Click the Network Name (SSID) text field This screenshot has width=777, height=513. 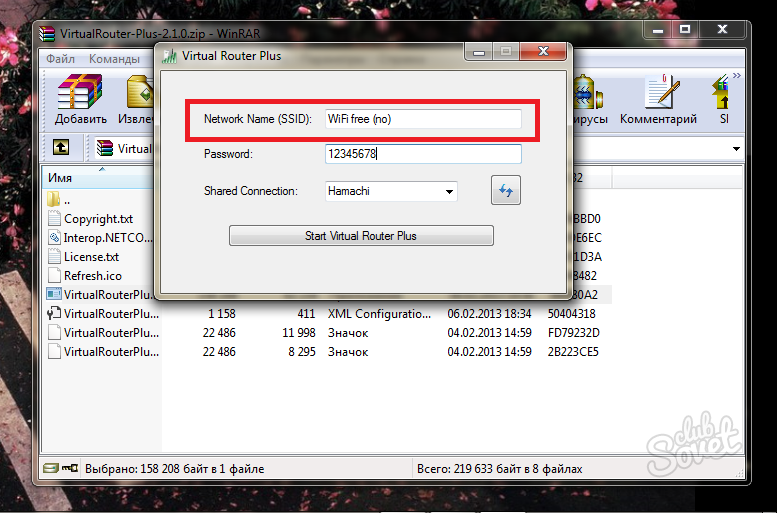click(x=423, y=119)
